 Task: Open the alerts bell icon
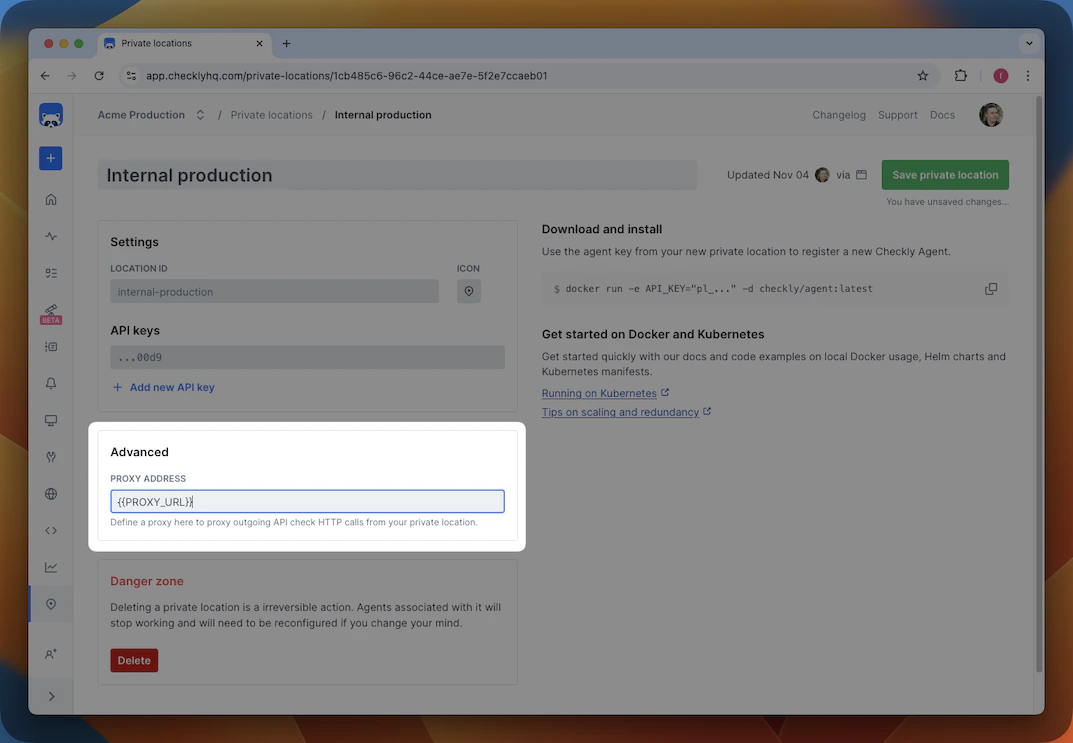[51, 383]
